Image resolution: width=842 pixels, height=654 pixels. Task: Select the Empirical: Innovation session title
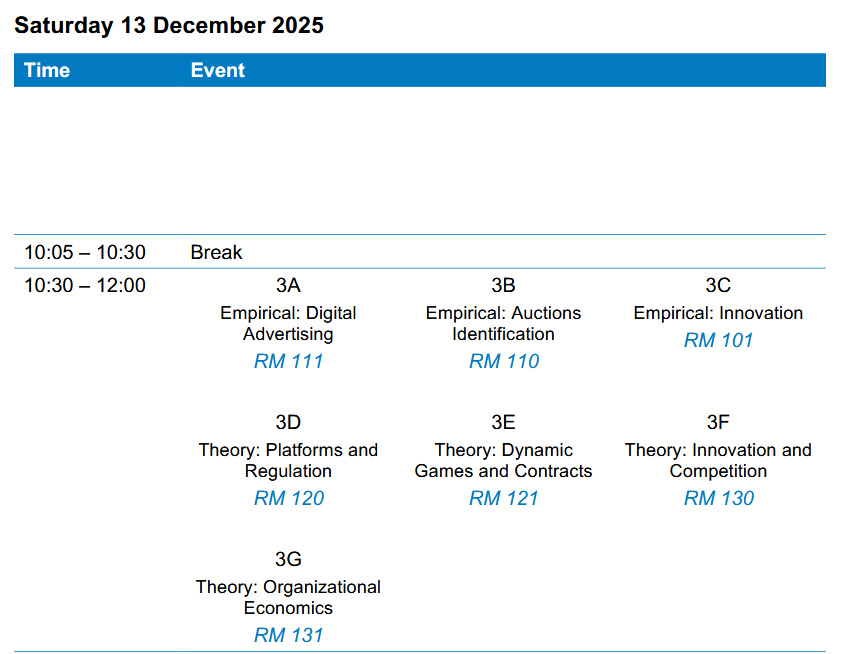[718, 314]
